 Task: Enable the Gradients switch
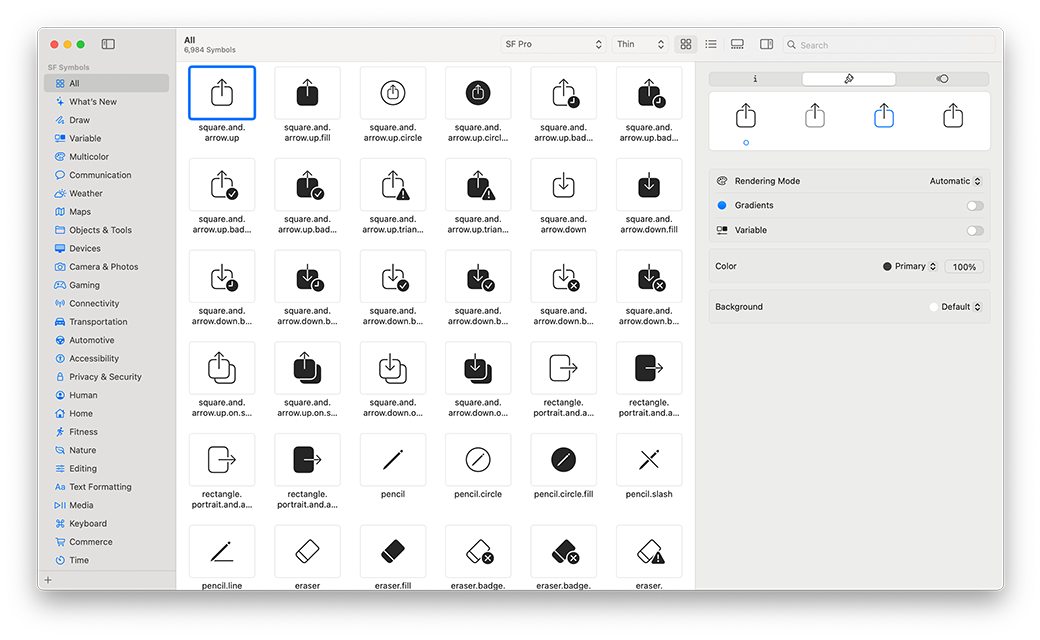coord(974,206)
